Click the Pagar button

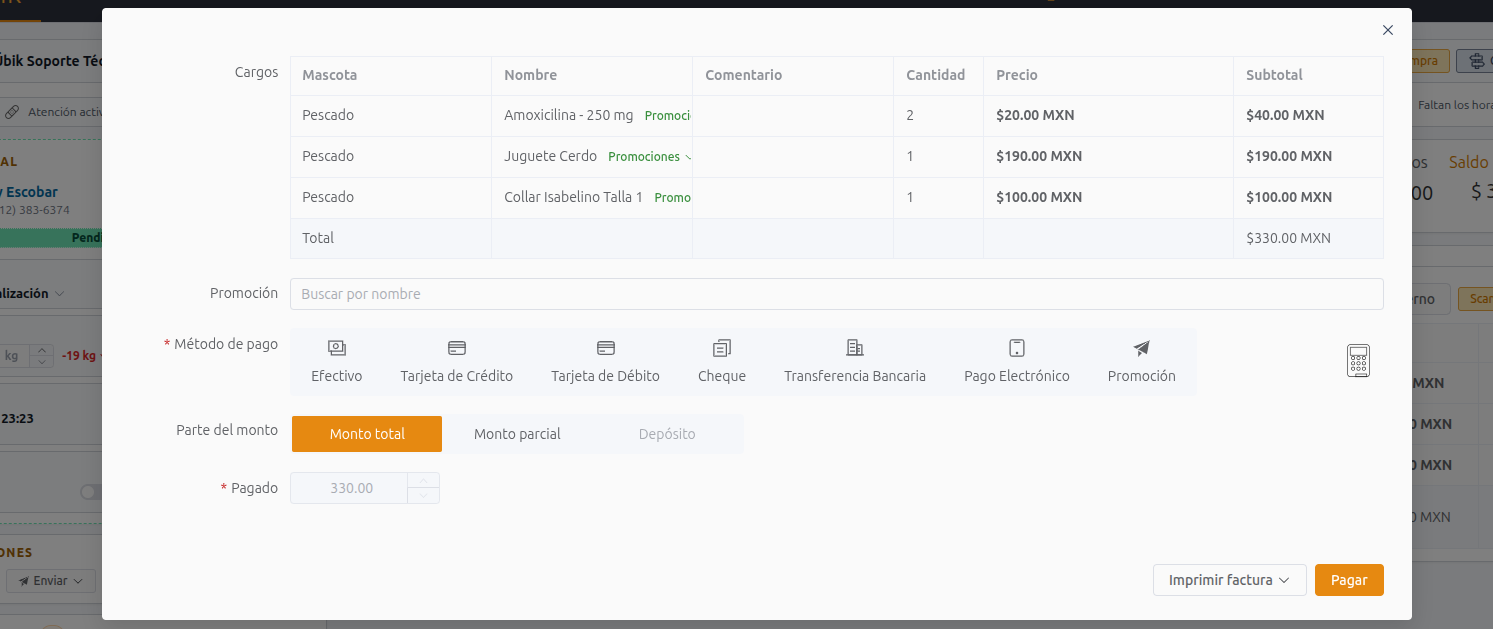click(1349, 580)
